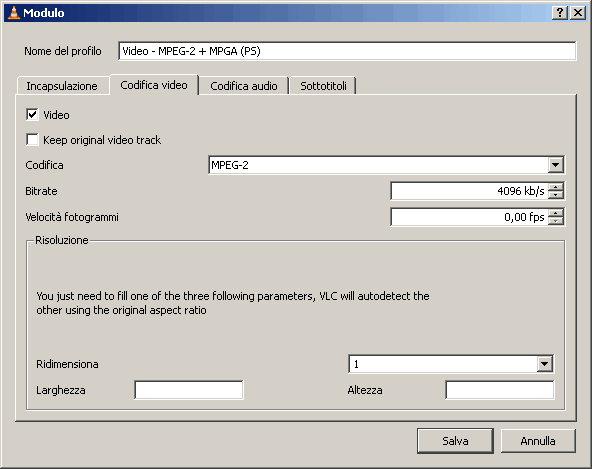Click the Salva button
The image size is (592, 469).
[455, 441]
